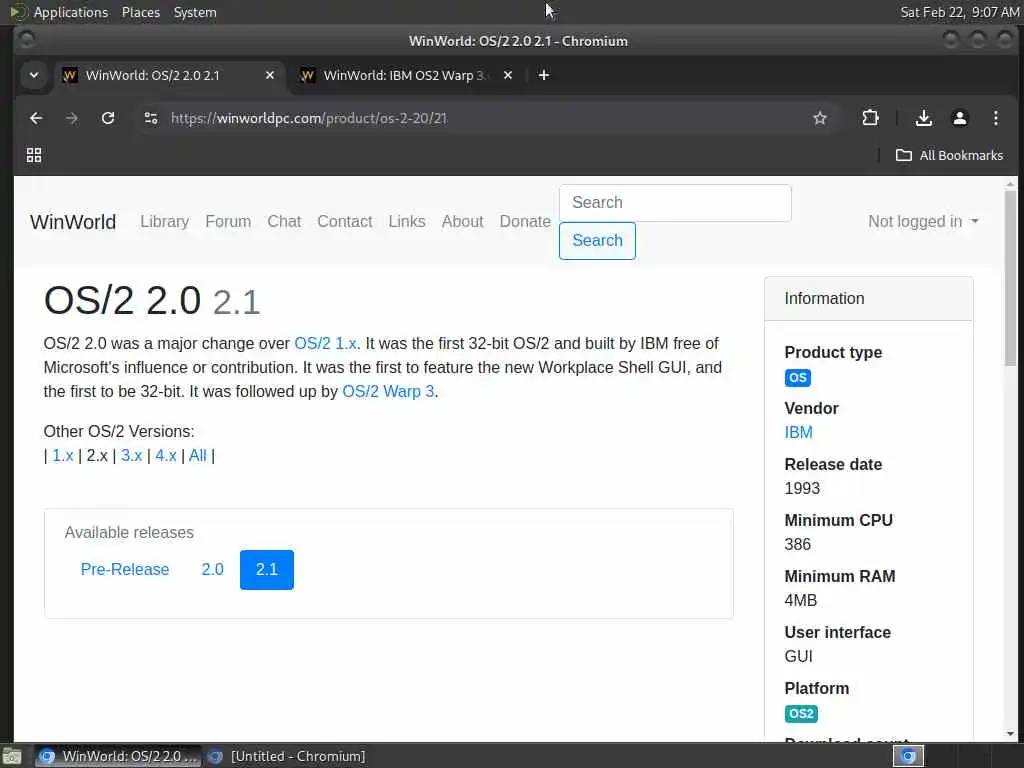The width and height of the screenshot is (1024, 768).
Task: Go back to the previous page
Action: pyautogui.click(x=36, y=118)
